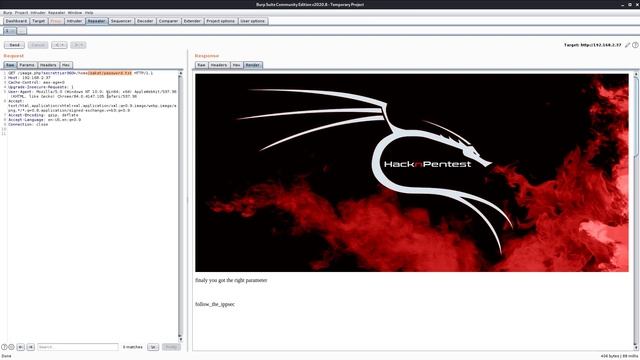
Task: Select the Request Hex tab
Action: coord(66,65)
